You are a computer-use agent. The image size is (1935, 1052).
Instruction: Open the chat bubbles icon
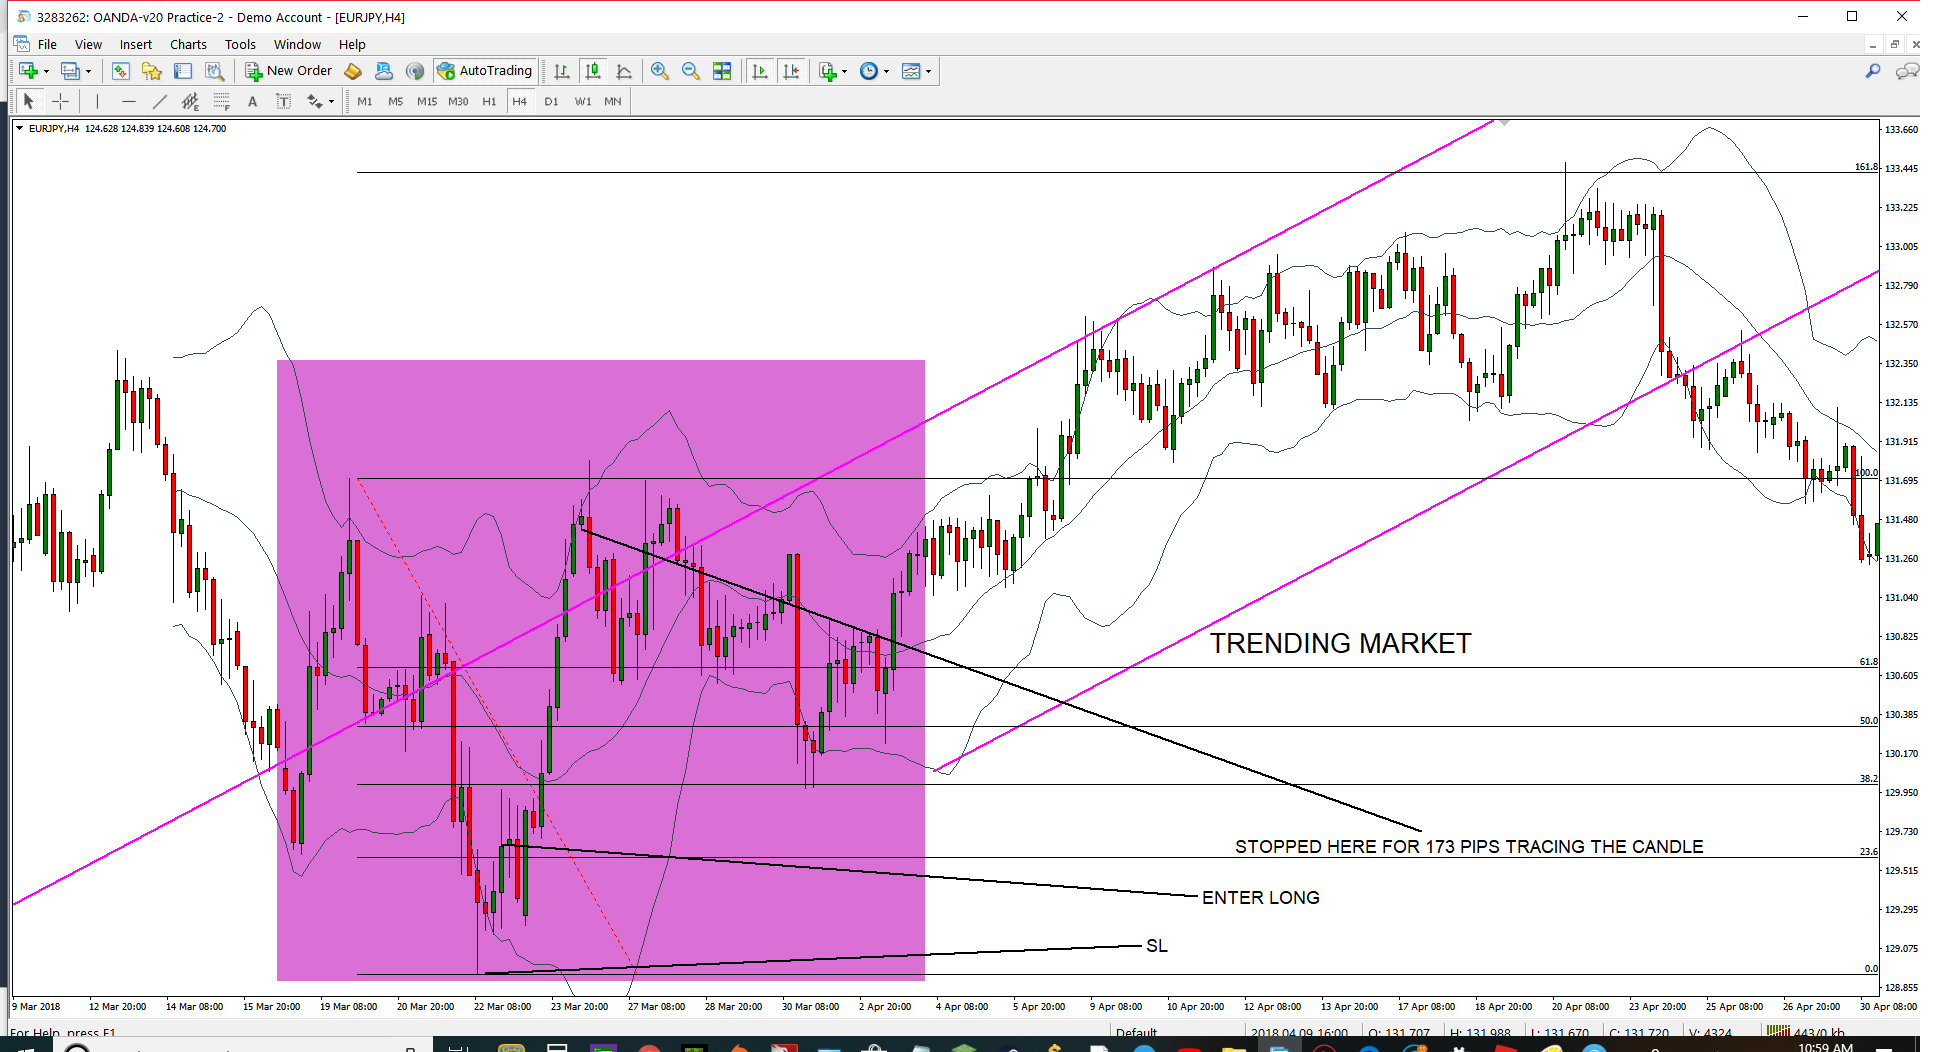click(x=1907, y=71)
